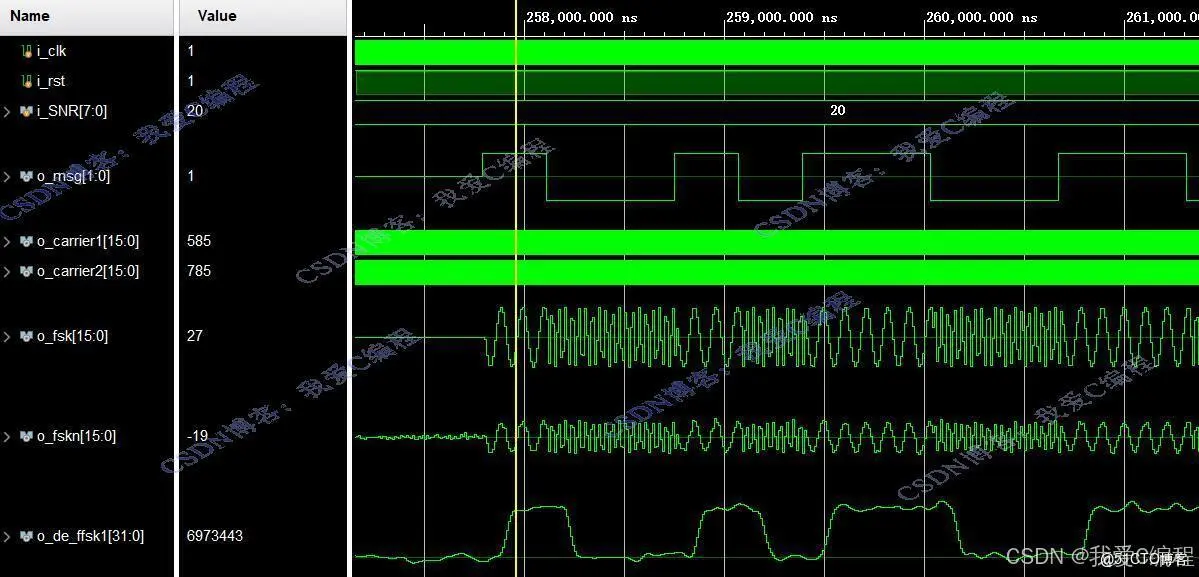Expand the i_SNR[7:0] bus signal

point(7,111)
